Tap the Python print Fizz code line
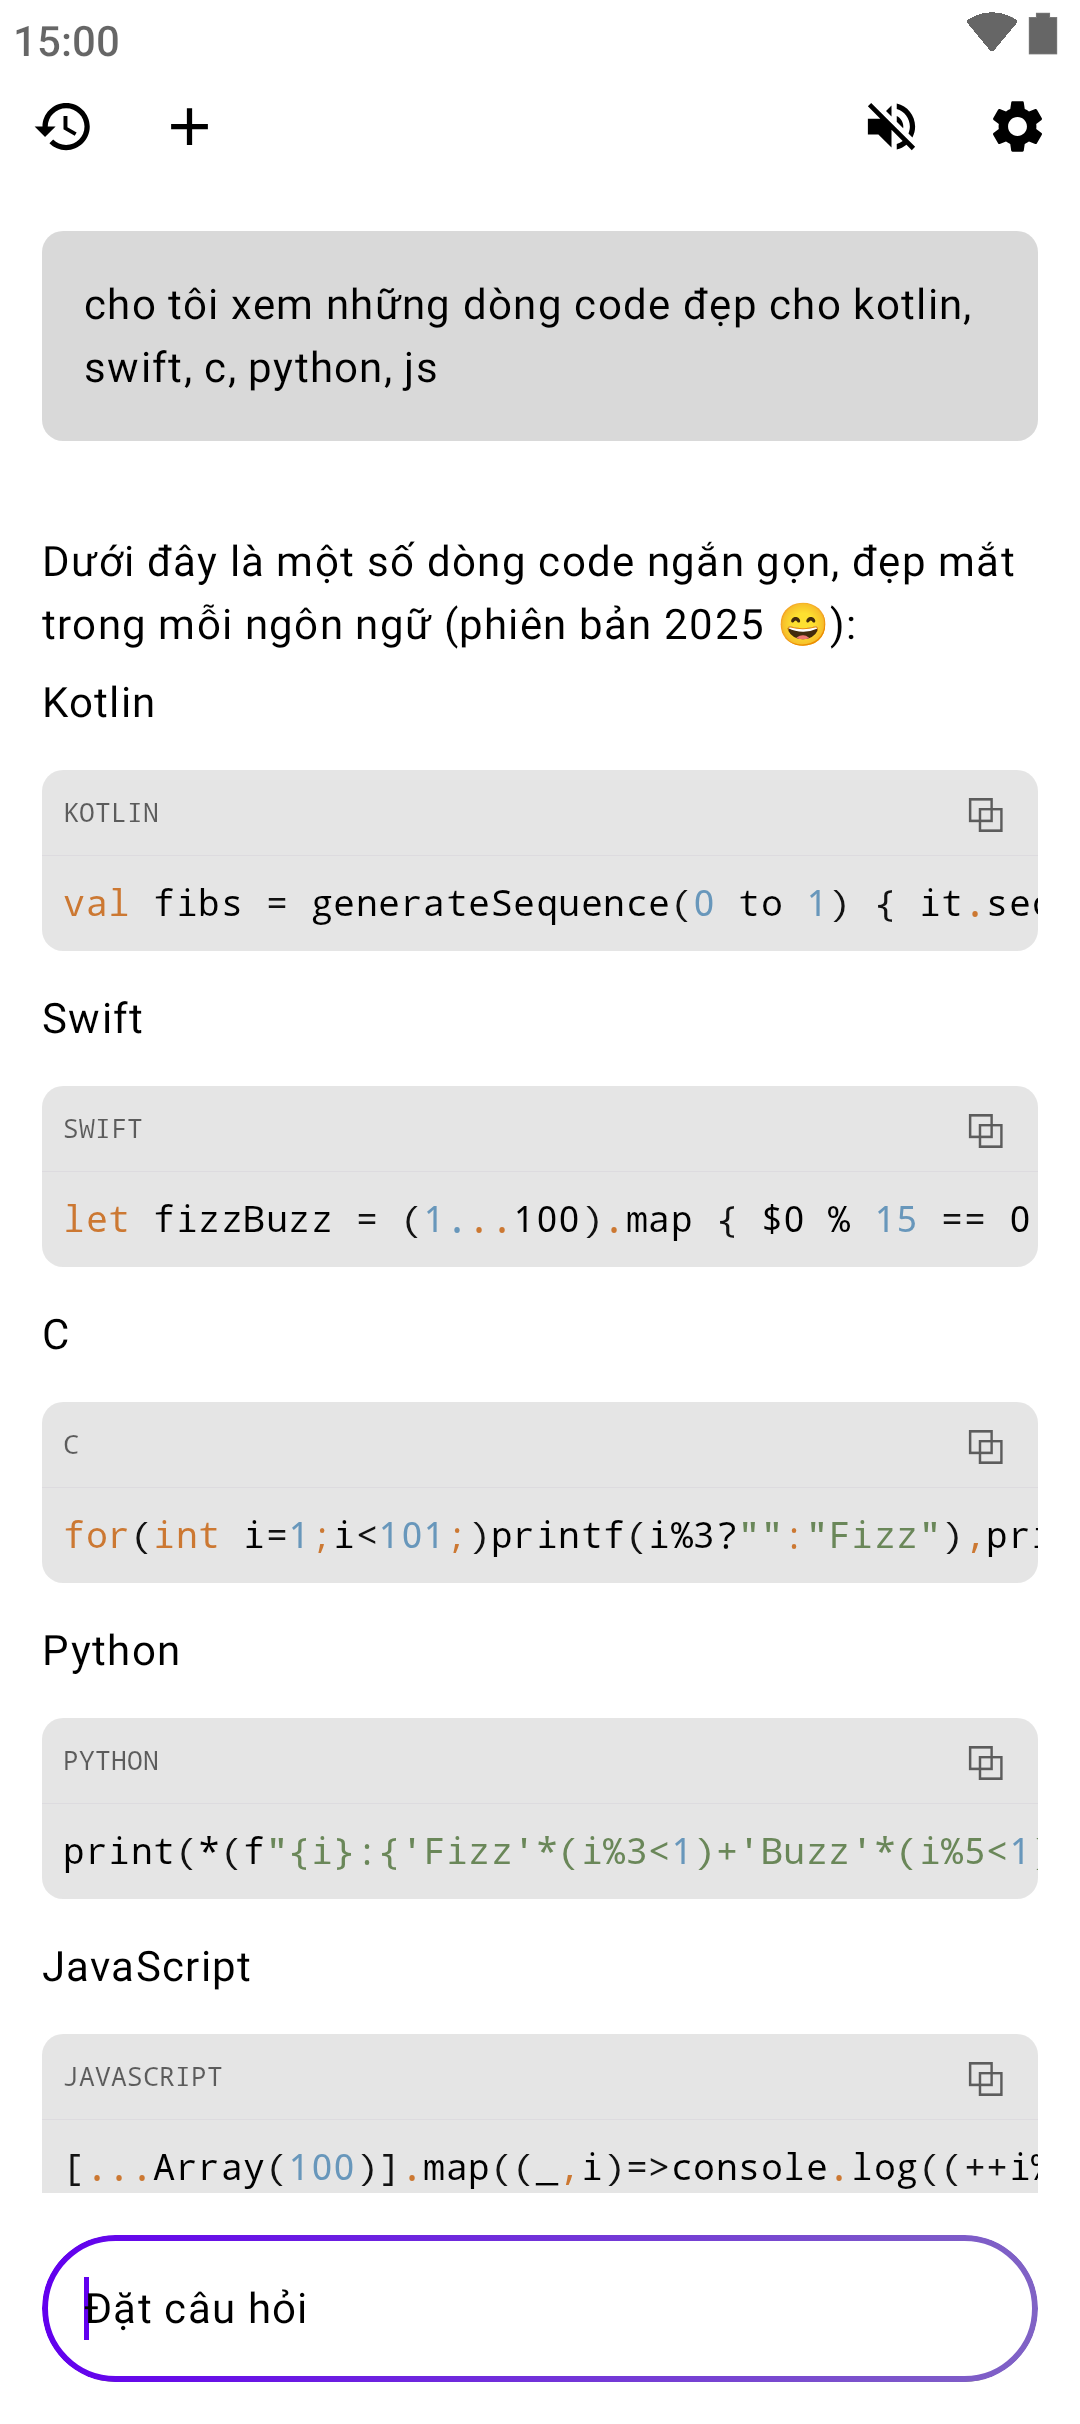Screen dimensions: 1080x2424 point(550,1852)
